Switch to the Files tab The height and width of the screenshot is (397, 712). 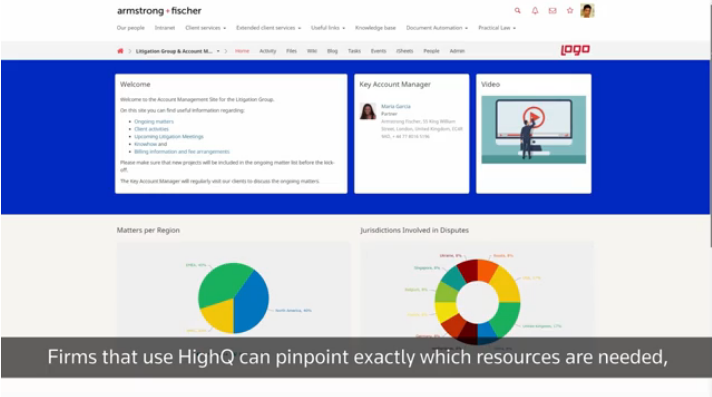292,51
